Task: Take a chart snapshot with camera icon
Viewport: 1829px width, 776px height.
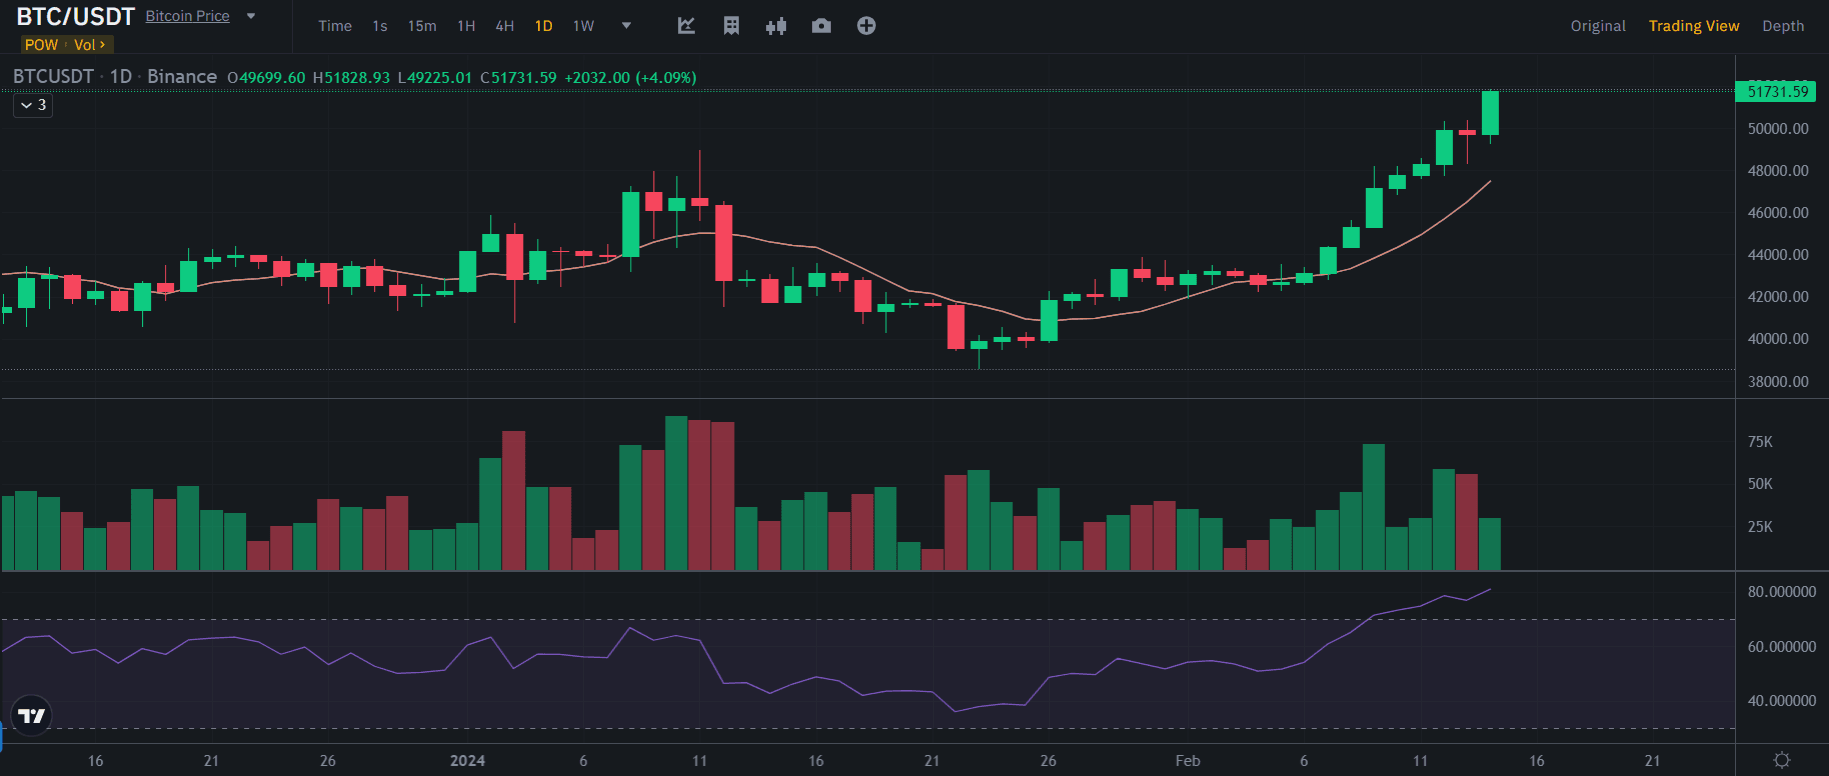Action: (x=821, y=26)
